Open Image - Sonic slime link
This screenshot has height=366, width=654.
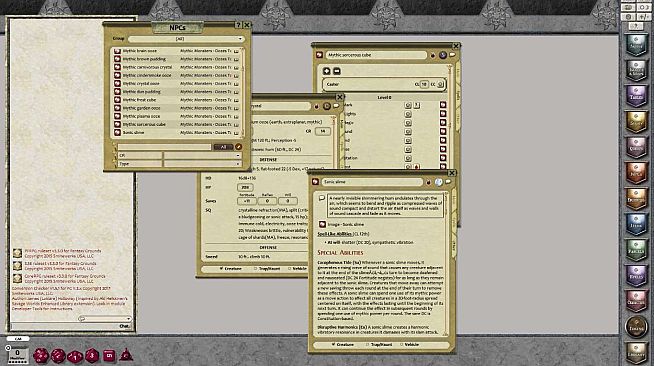(x=322, y=224)
